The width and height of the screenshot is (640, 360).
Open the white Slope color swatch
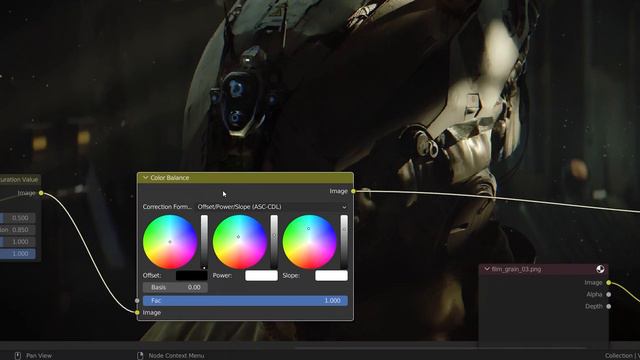click(331, 276)
